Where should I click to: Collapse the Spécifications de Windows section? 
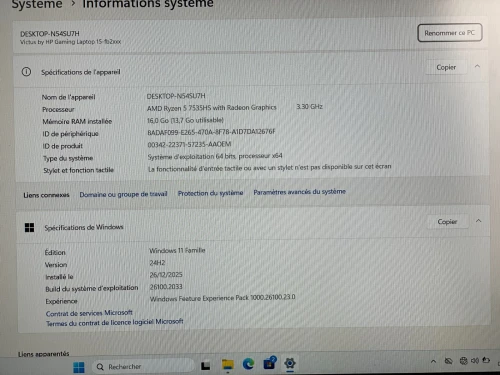[478, 221]
